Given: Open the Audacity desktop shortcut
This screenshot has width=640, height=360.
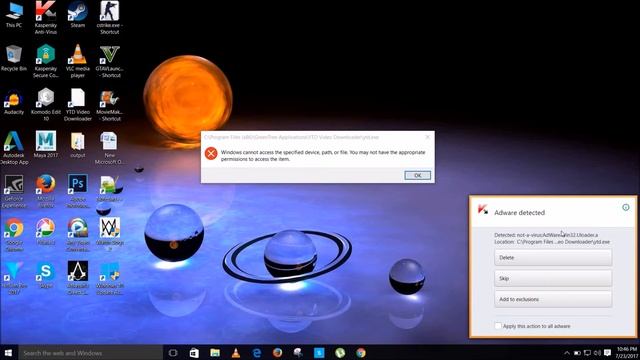Looking at the screenshot, I should (x=14, y=102).
